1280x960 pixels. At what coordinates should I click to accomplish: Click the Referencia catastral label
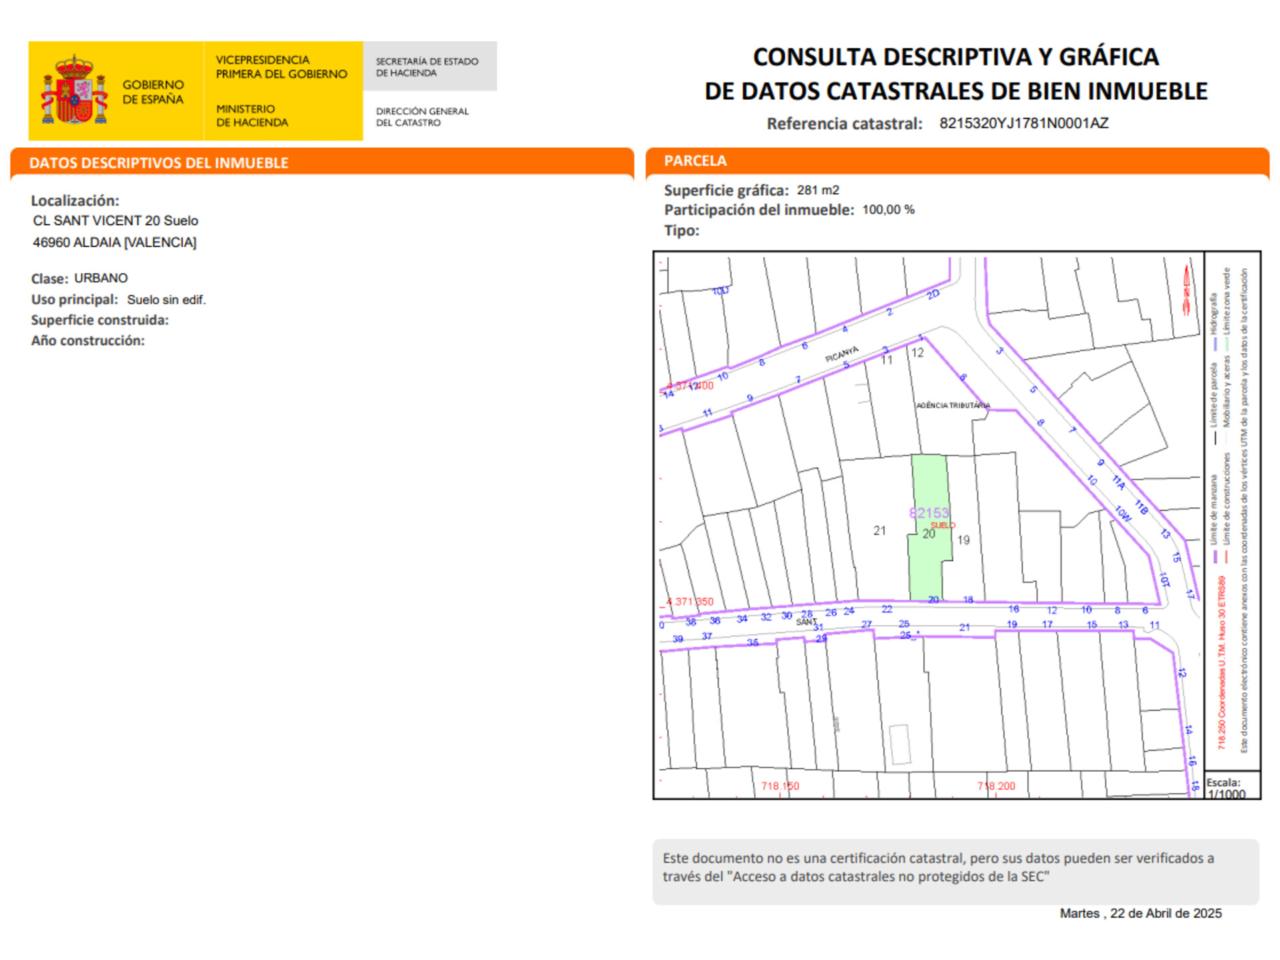(x=844, y=124)
